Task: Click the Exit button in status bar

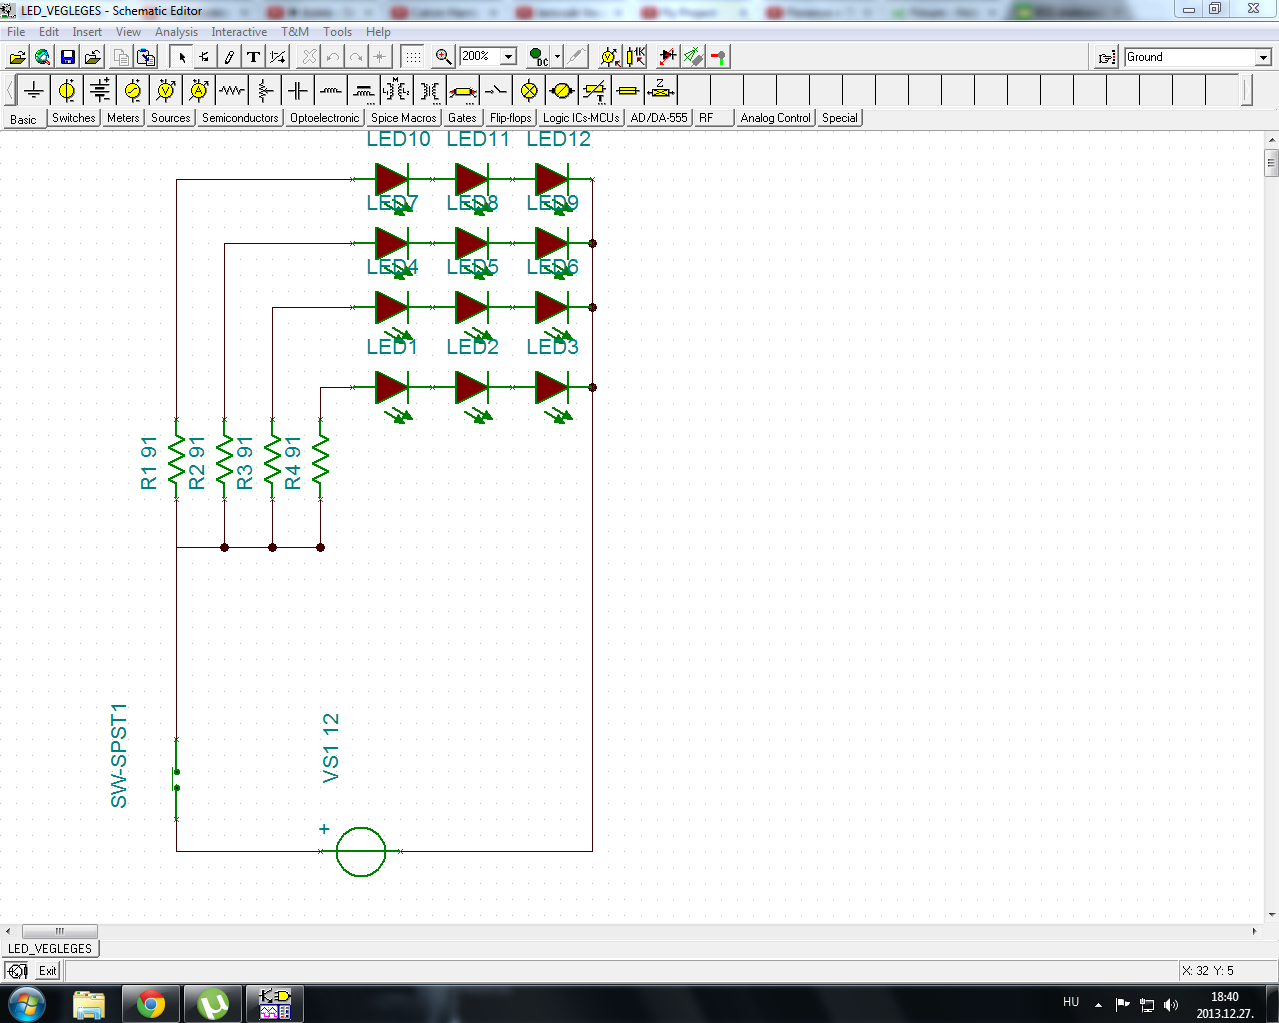Action: coord(47,971)
